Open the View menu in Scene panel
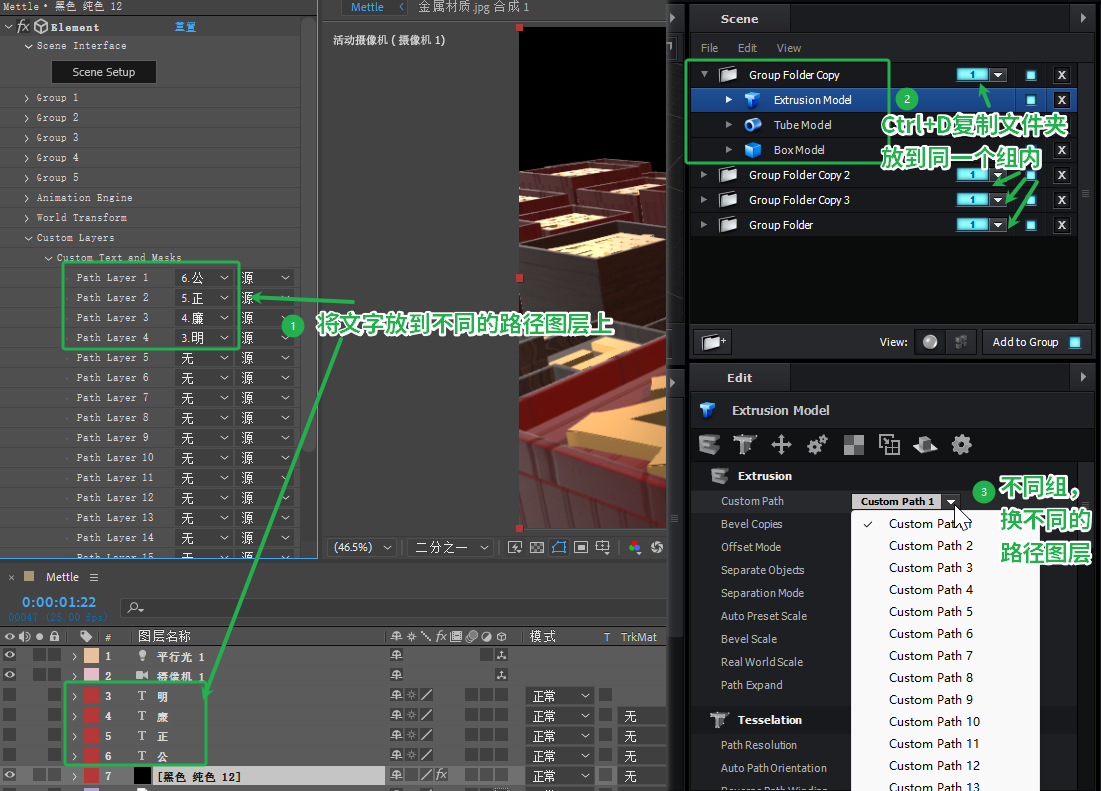 [x=789, y=48]
